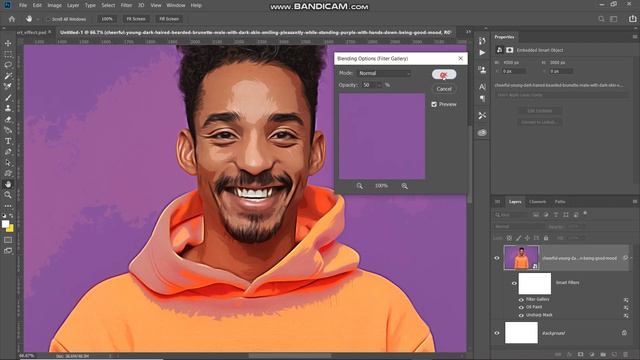Open the Image menu

pos(54,5)
